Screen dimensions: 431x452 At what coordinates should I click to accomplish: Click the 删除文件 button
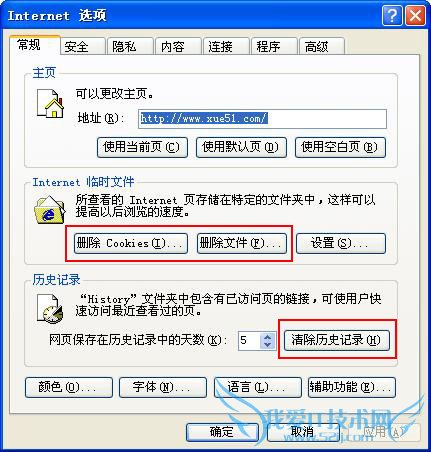(241, 243)
